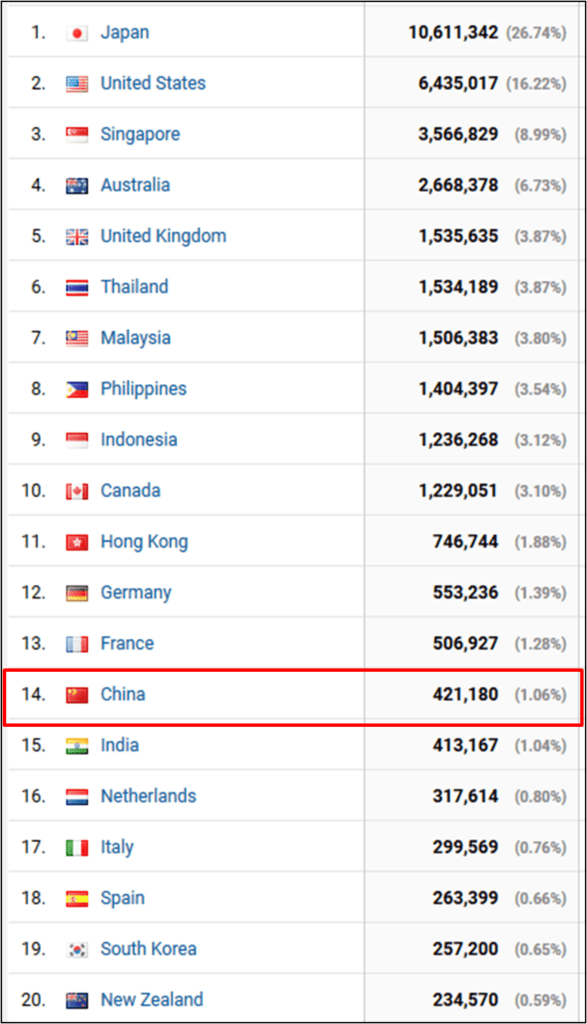
Task: Open the France country link
Action: pyautogui.click(x=127, y=643)
